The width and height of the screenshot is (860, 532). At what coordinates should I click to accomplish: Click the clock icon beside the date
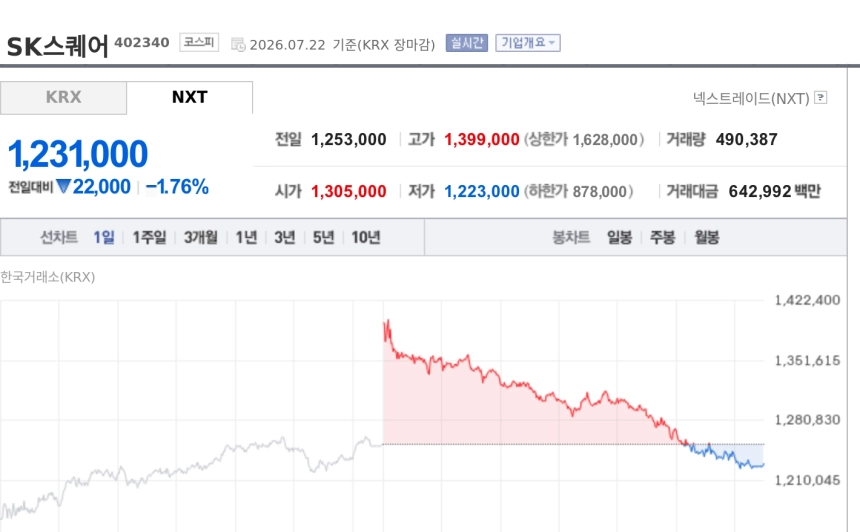pyautogui.click(x=238, y=44)
